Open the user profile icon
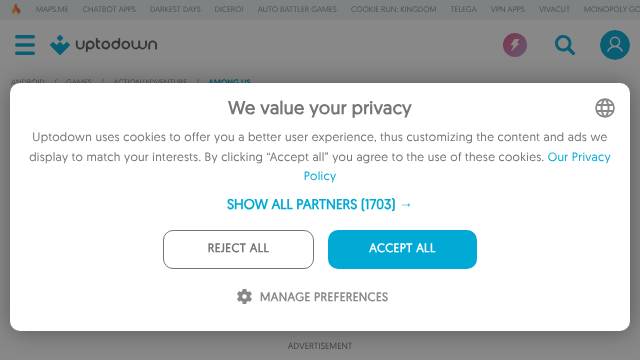This screenshot has height=360, width=640. click(614, 45)
